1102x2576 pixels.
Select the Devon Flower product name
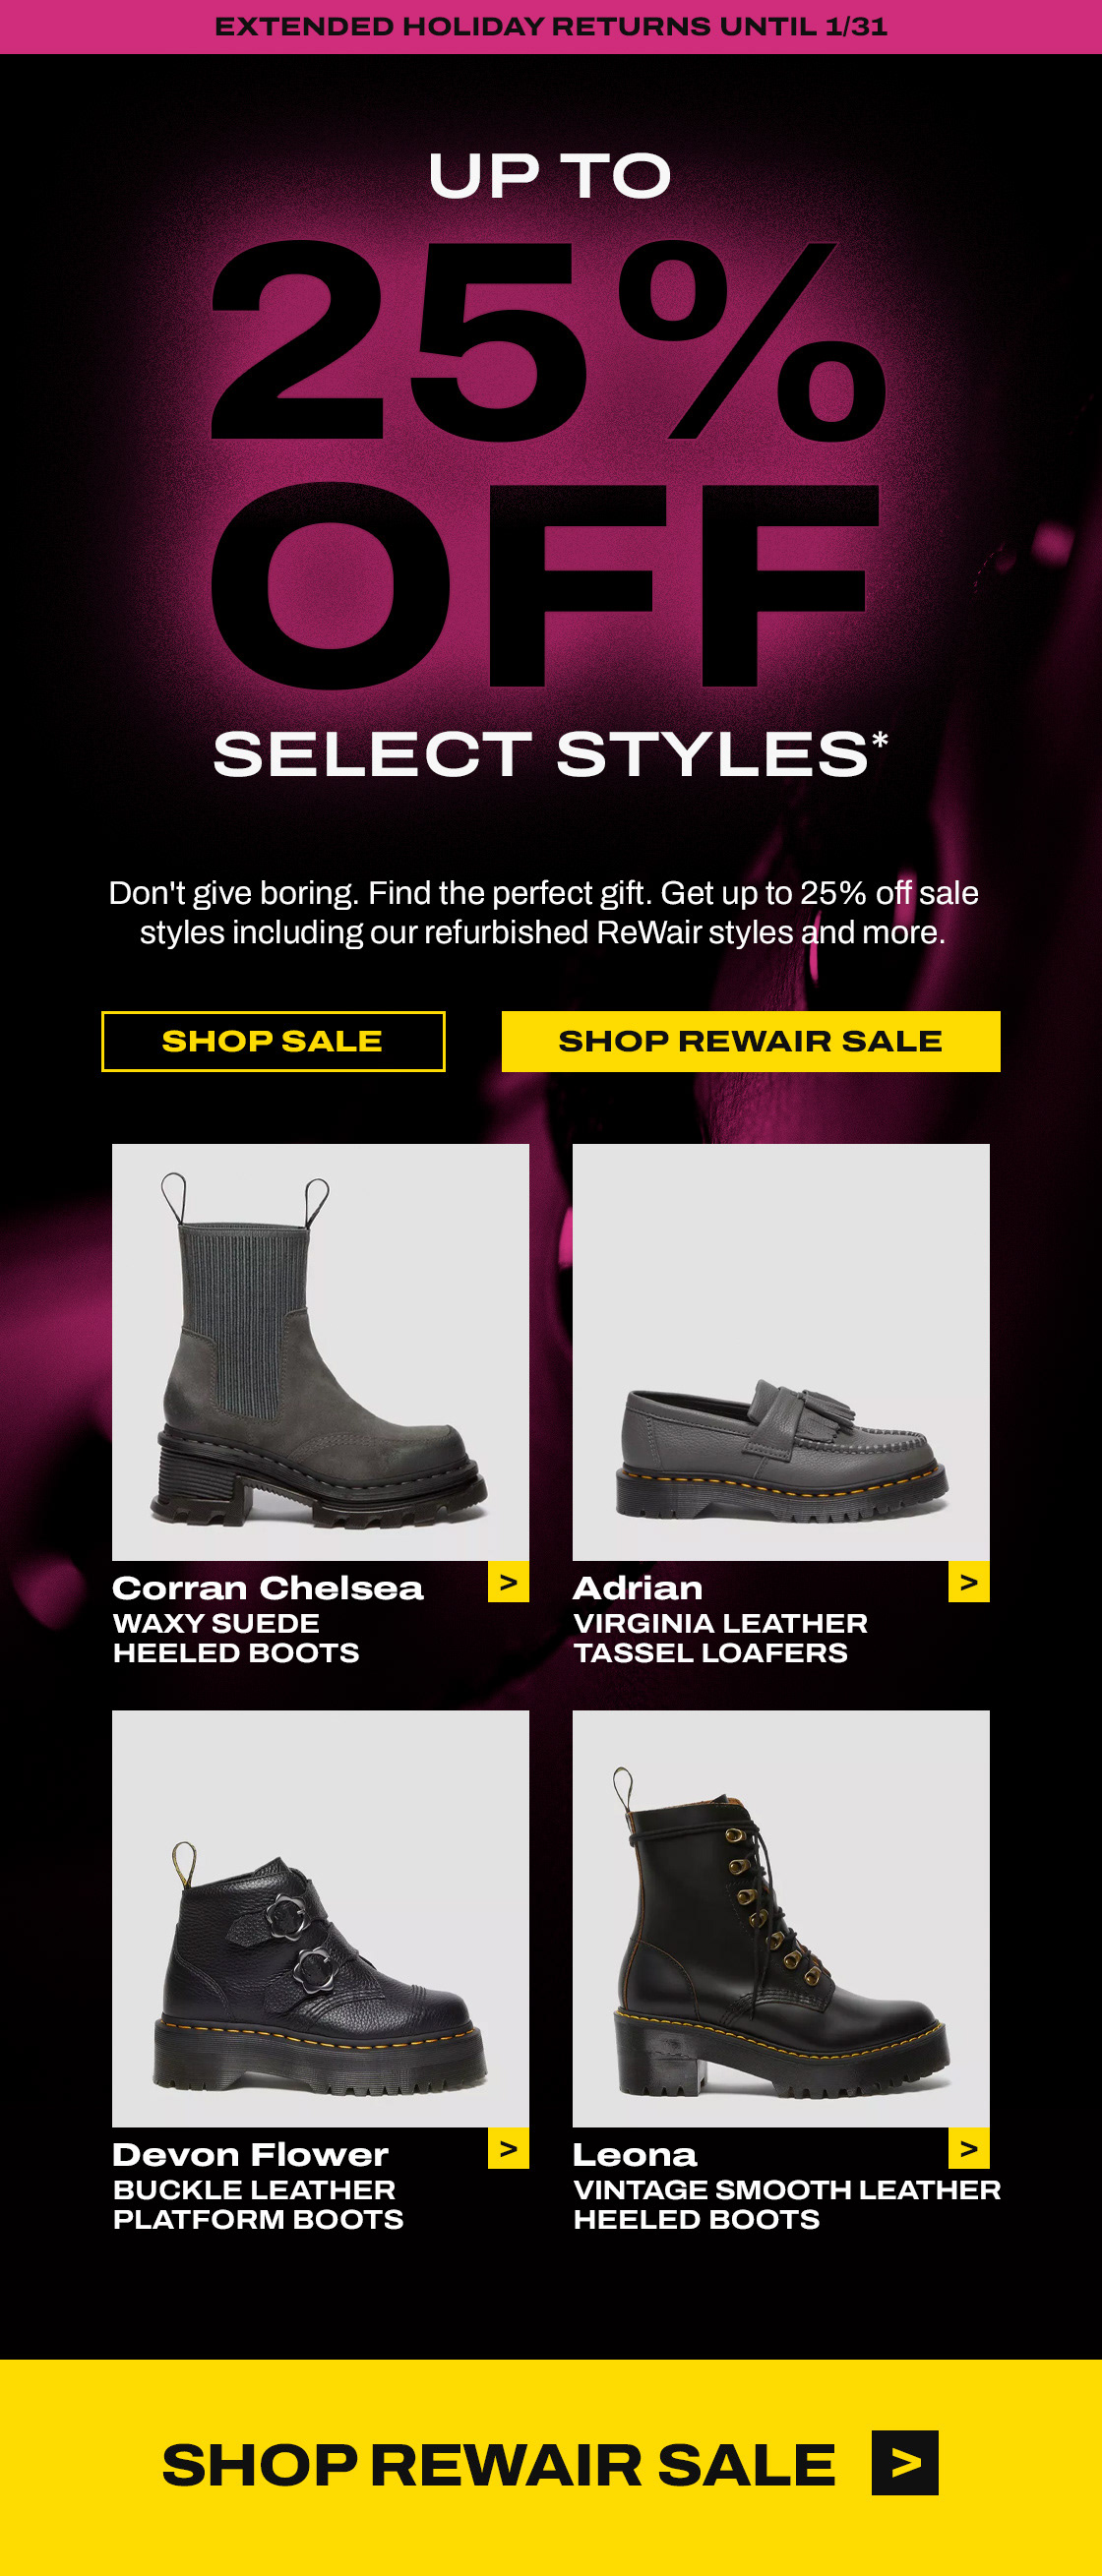tap(250, 2154)
